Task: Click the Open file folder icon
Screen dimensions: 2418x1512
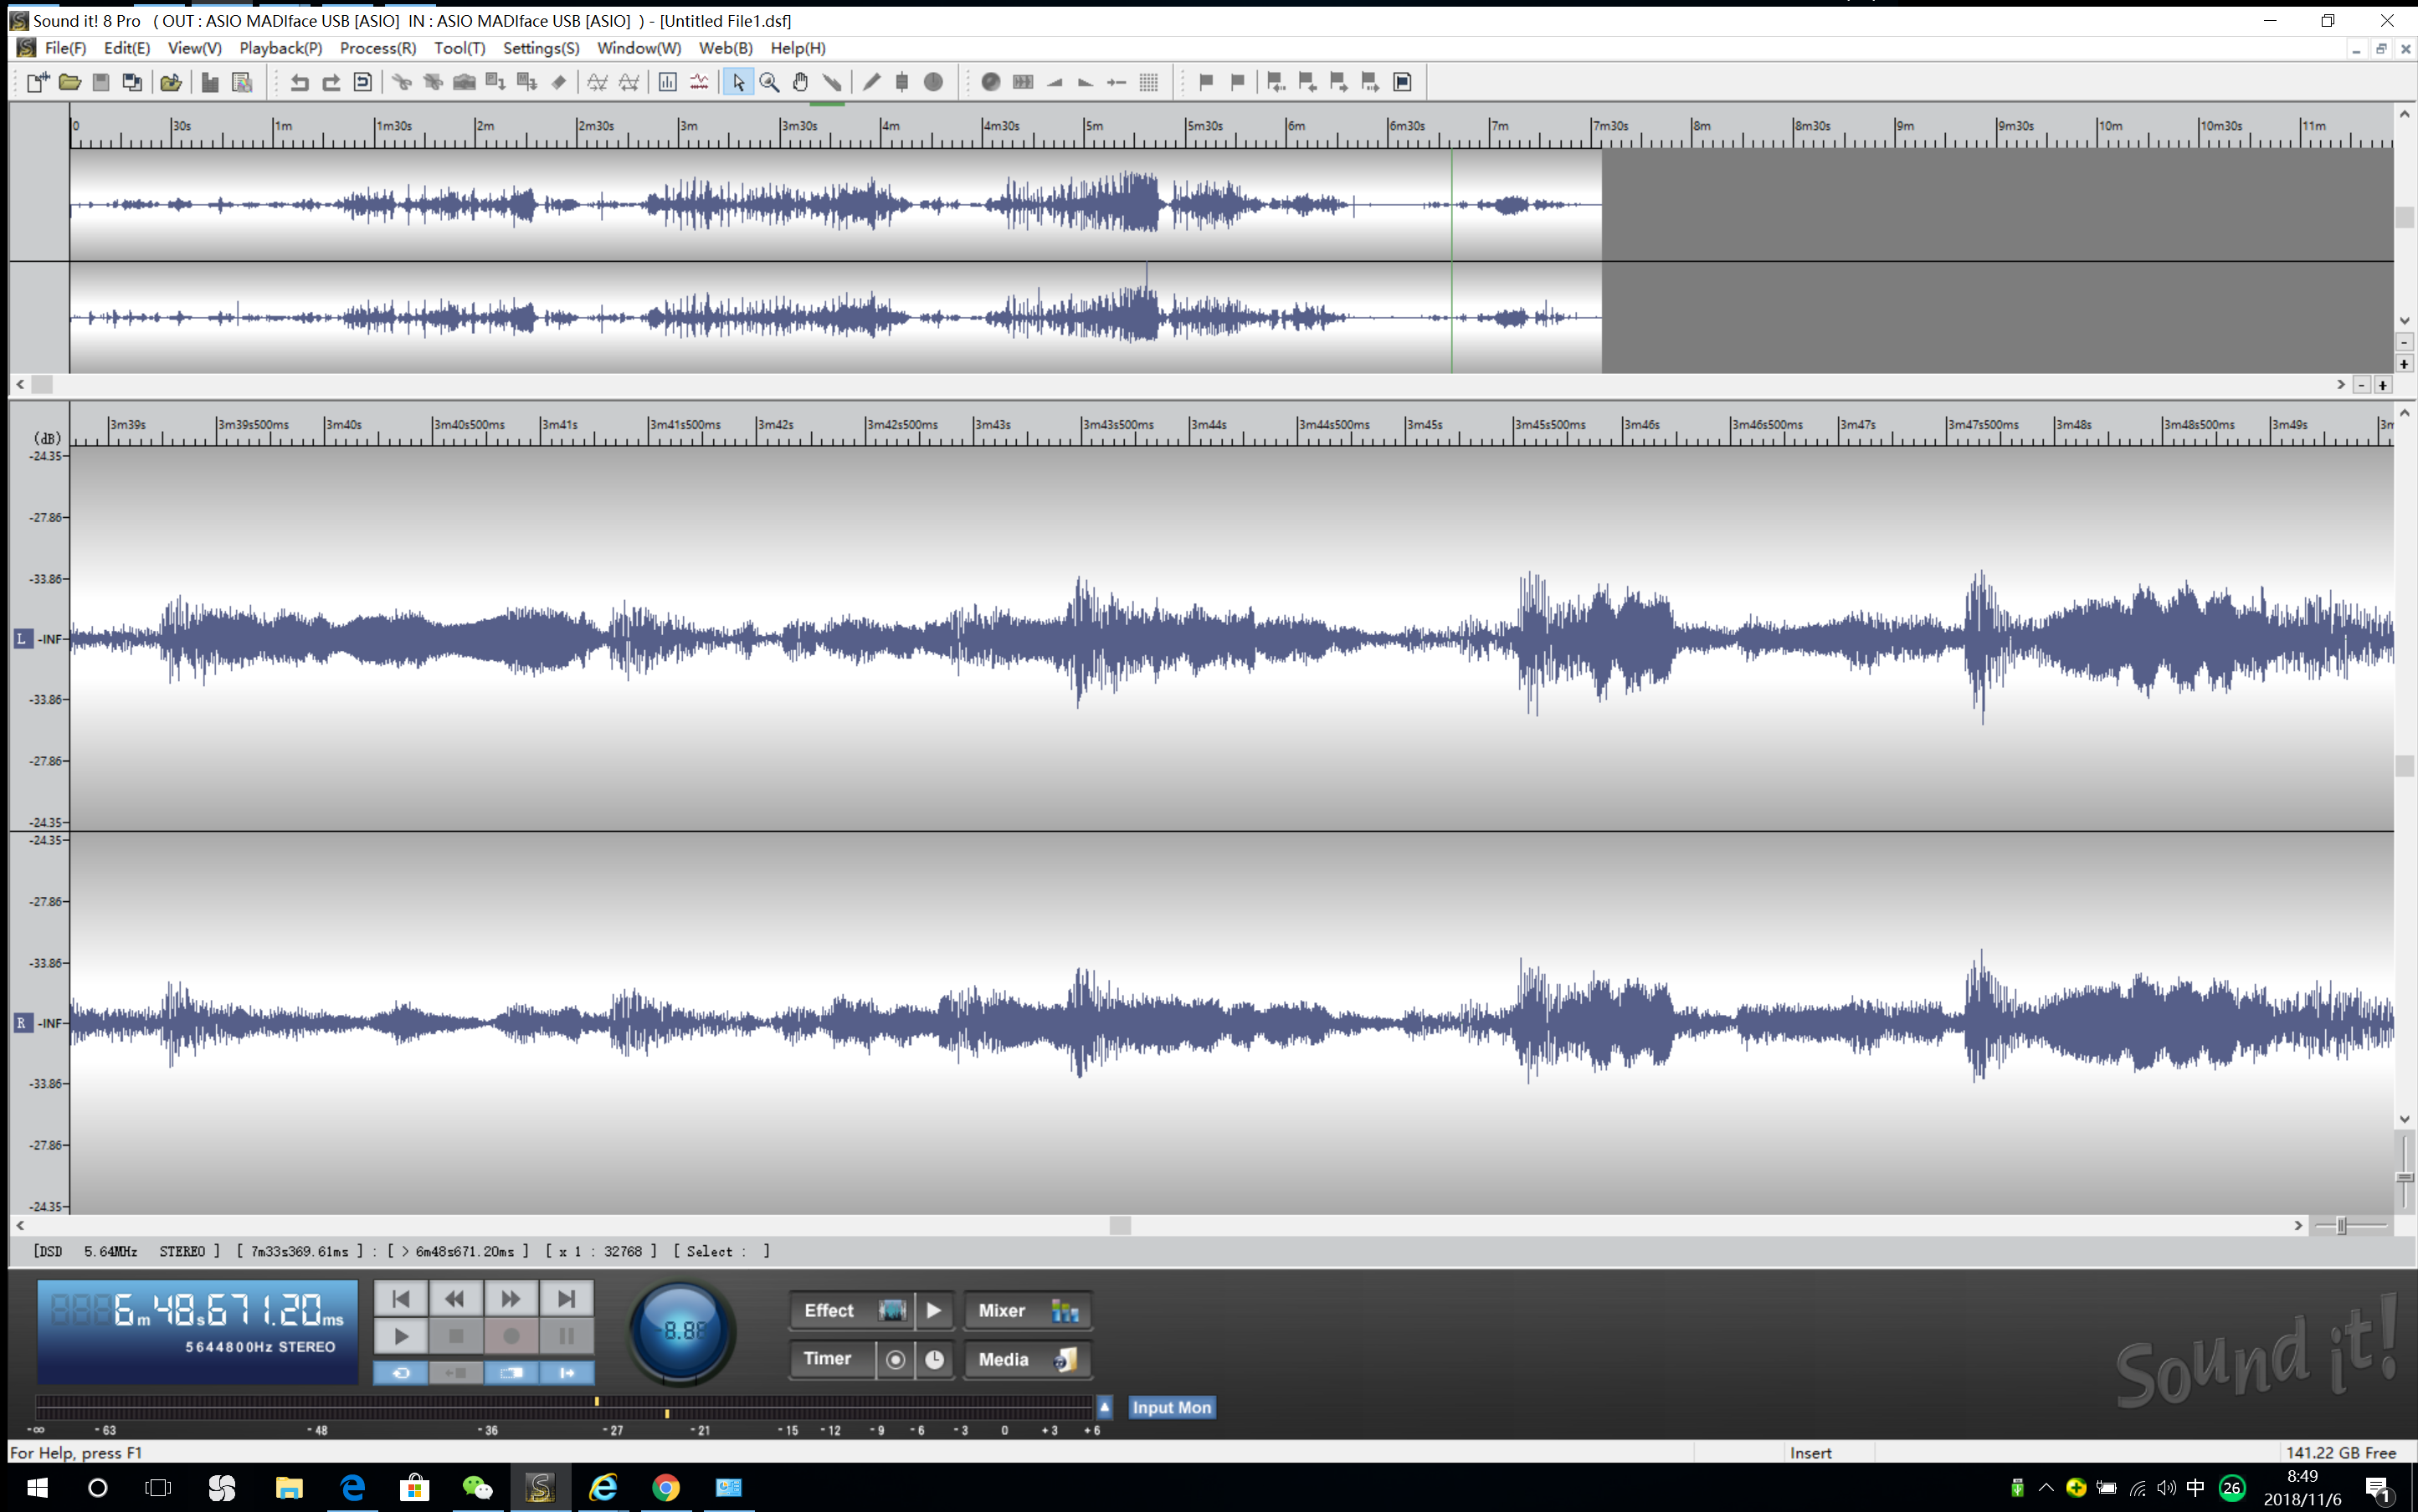Action: [x=69, y=82]
